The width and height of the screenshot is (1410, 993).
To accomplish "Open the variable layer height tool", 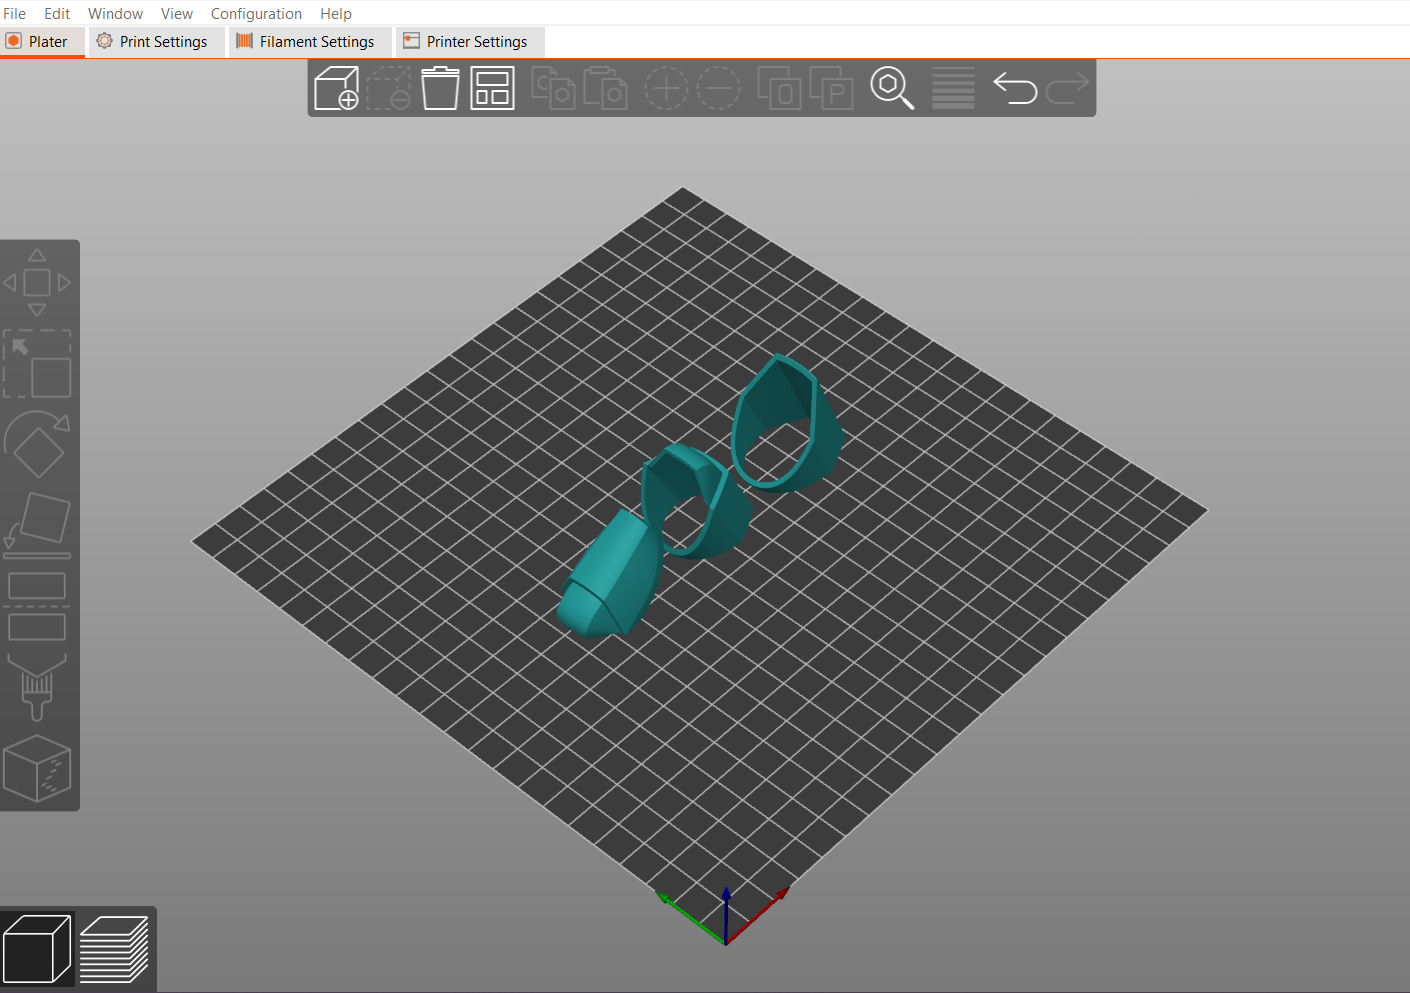I will (x=952, y=88).
